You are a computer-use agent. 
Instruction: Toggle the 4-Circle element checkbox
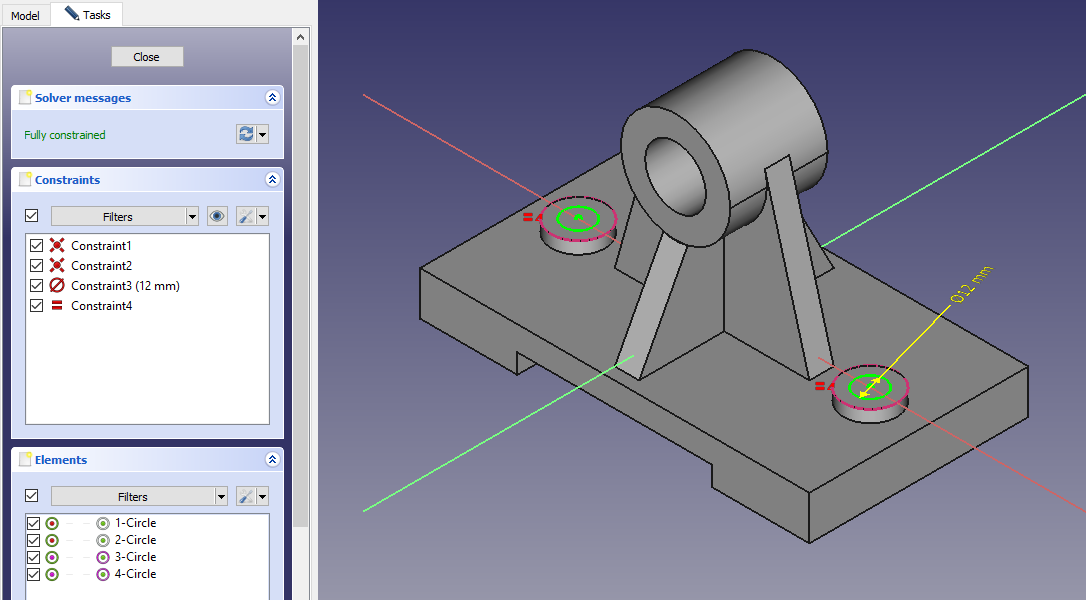coord(33,574)
